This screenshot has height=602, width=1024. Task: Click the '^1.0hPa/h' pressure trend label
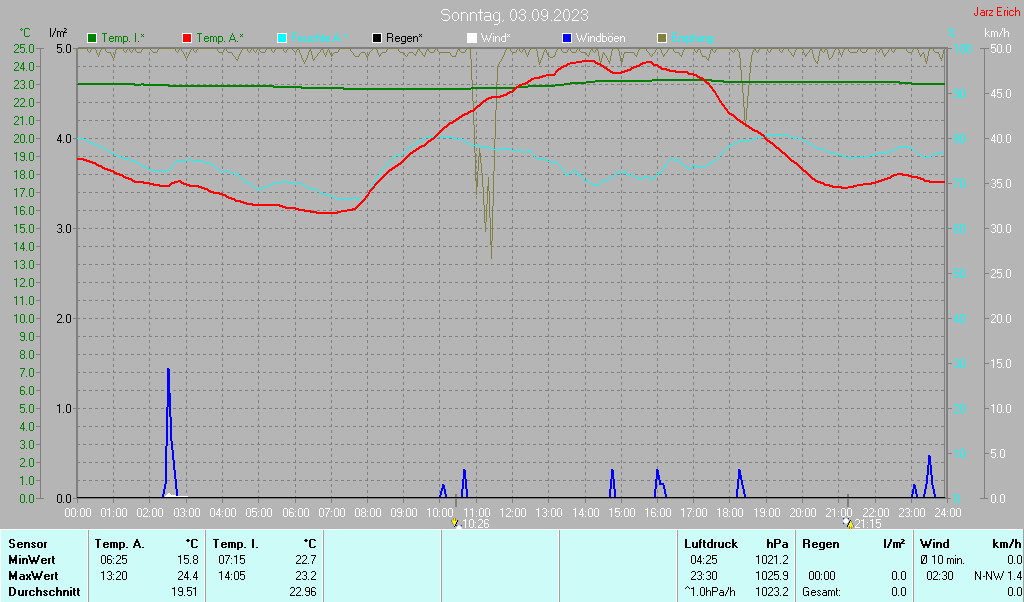[x=710, y=592]
